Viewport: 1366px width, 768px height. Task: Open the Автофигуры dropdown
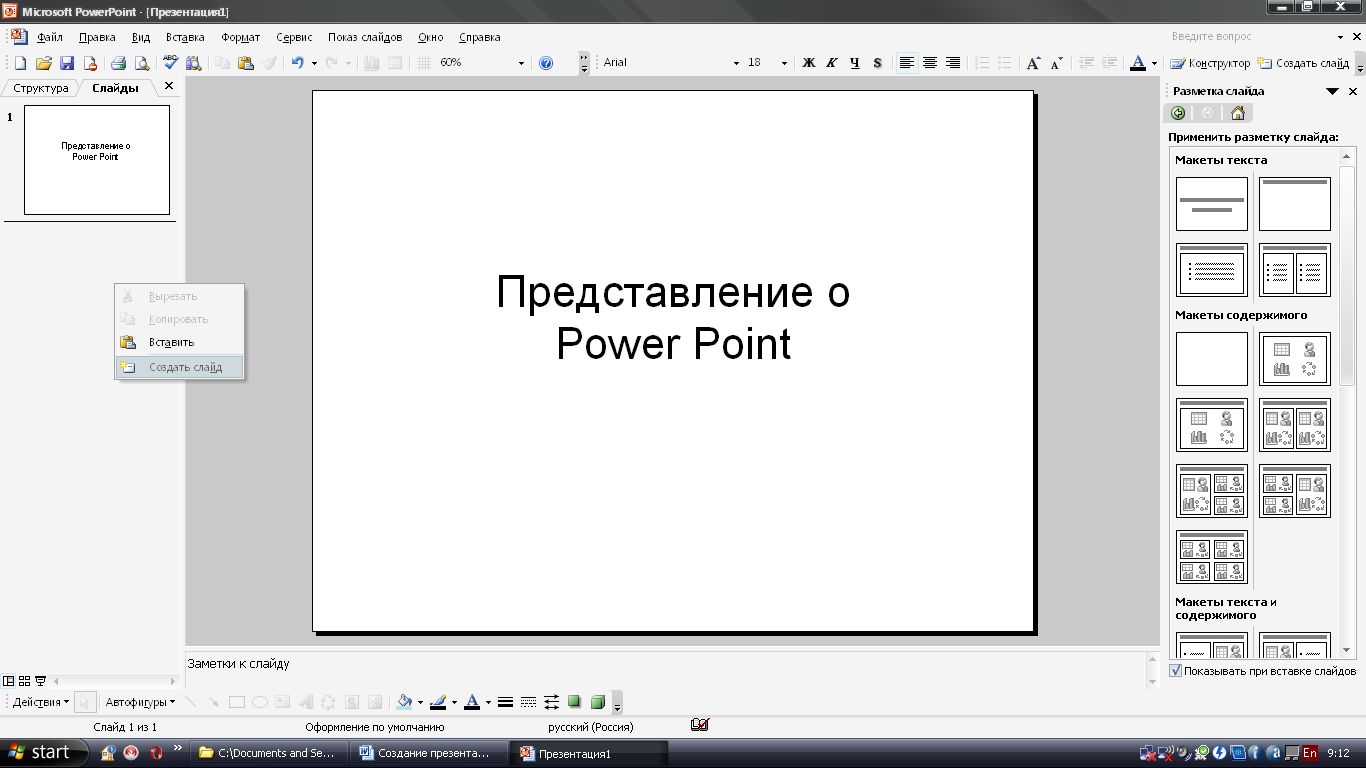click(x=140, y=702)
